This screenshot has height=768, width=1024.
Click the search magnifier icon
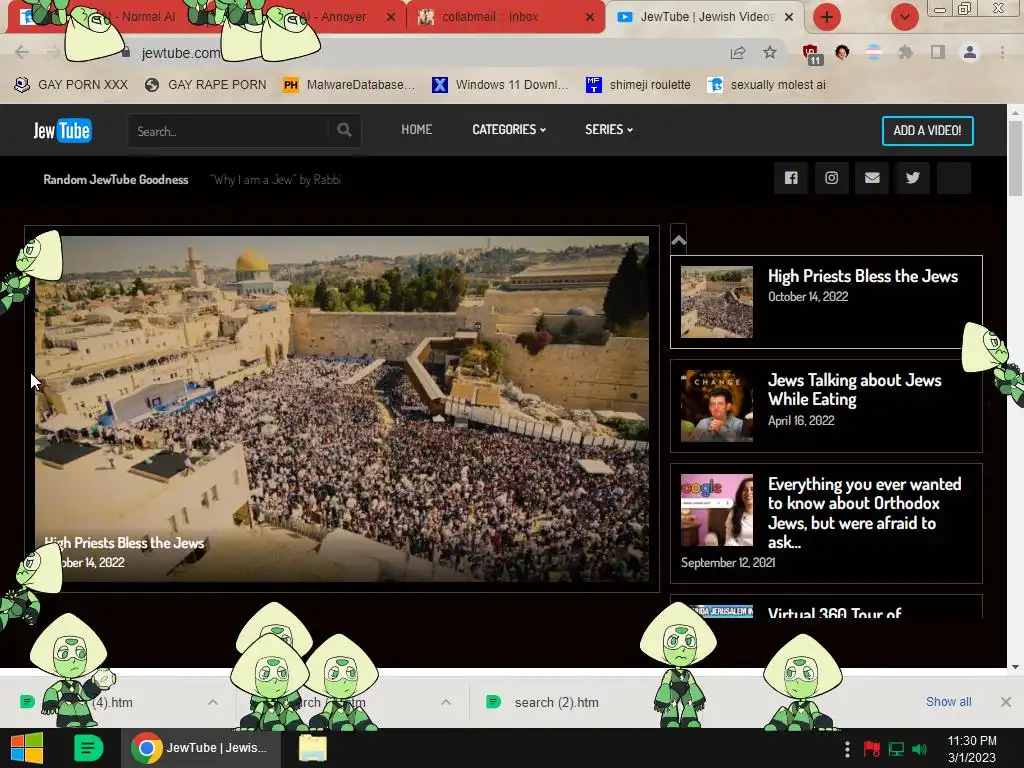[344, 130]
